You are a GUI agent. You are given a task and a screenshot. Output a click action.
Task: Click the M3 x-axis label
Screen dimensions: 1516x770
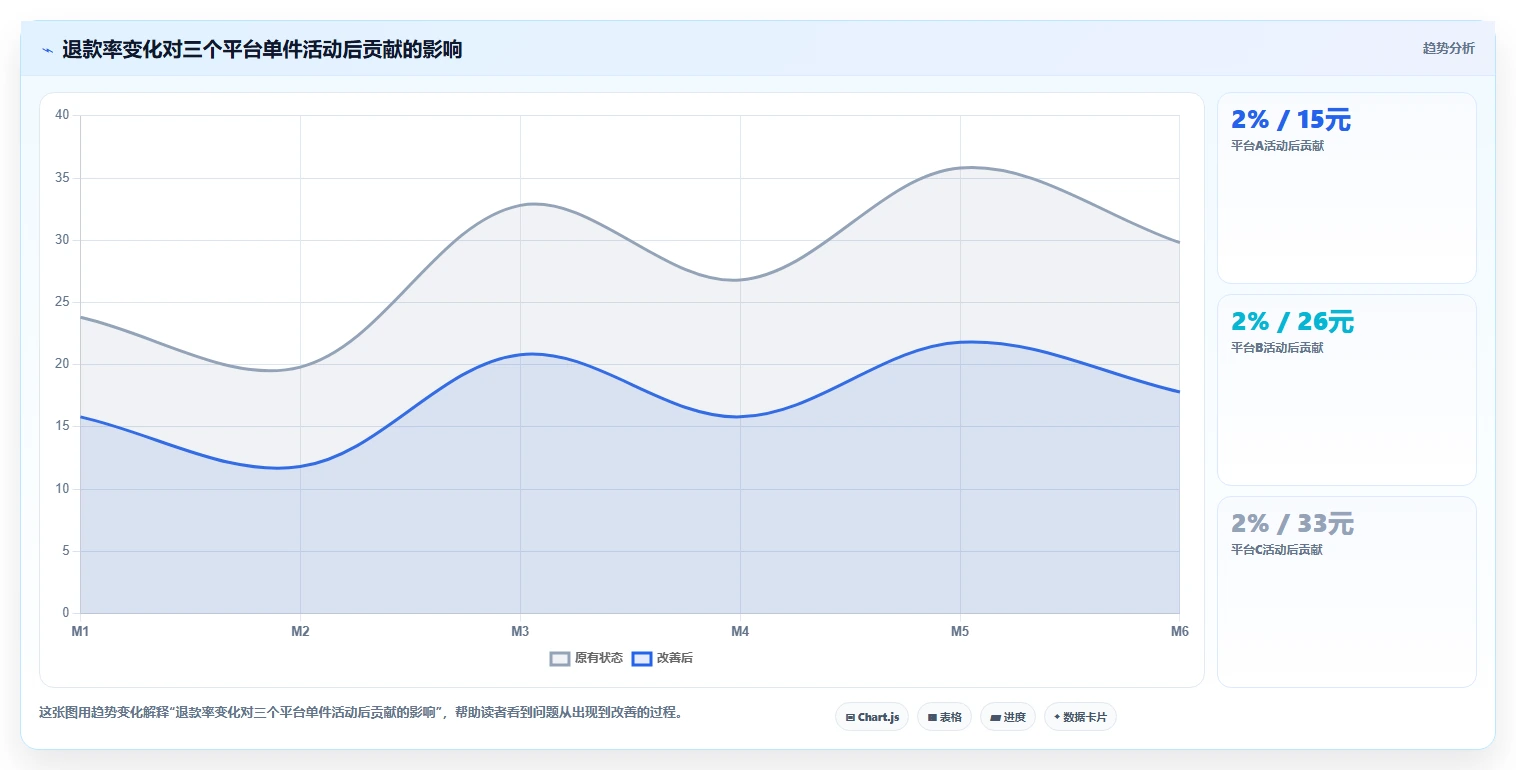coord(520,631)
